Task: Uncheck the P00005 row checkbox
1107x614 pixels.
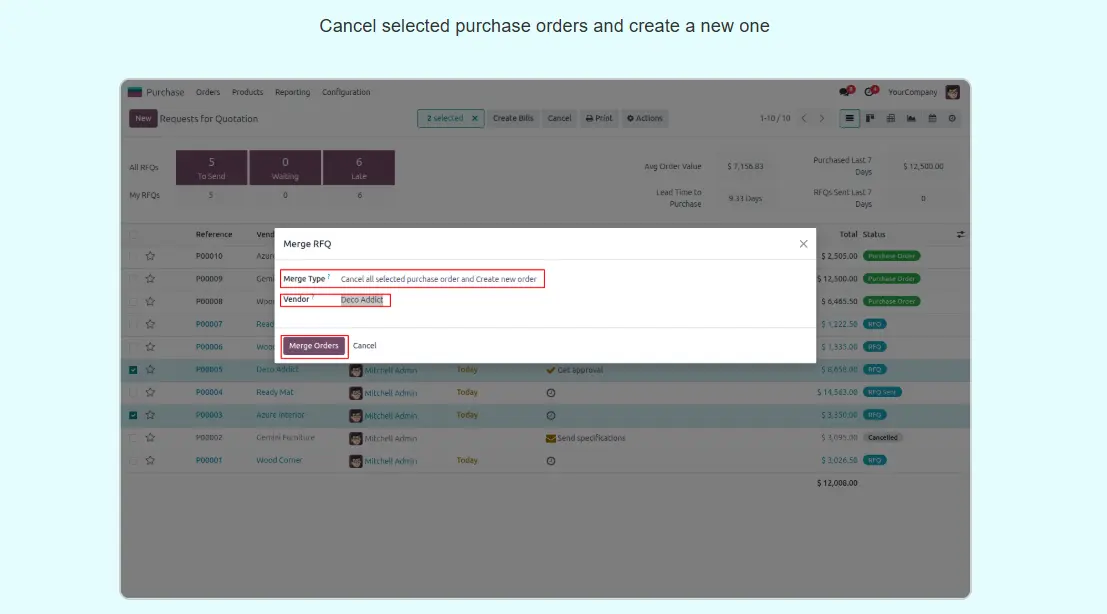Action: 134,369
